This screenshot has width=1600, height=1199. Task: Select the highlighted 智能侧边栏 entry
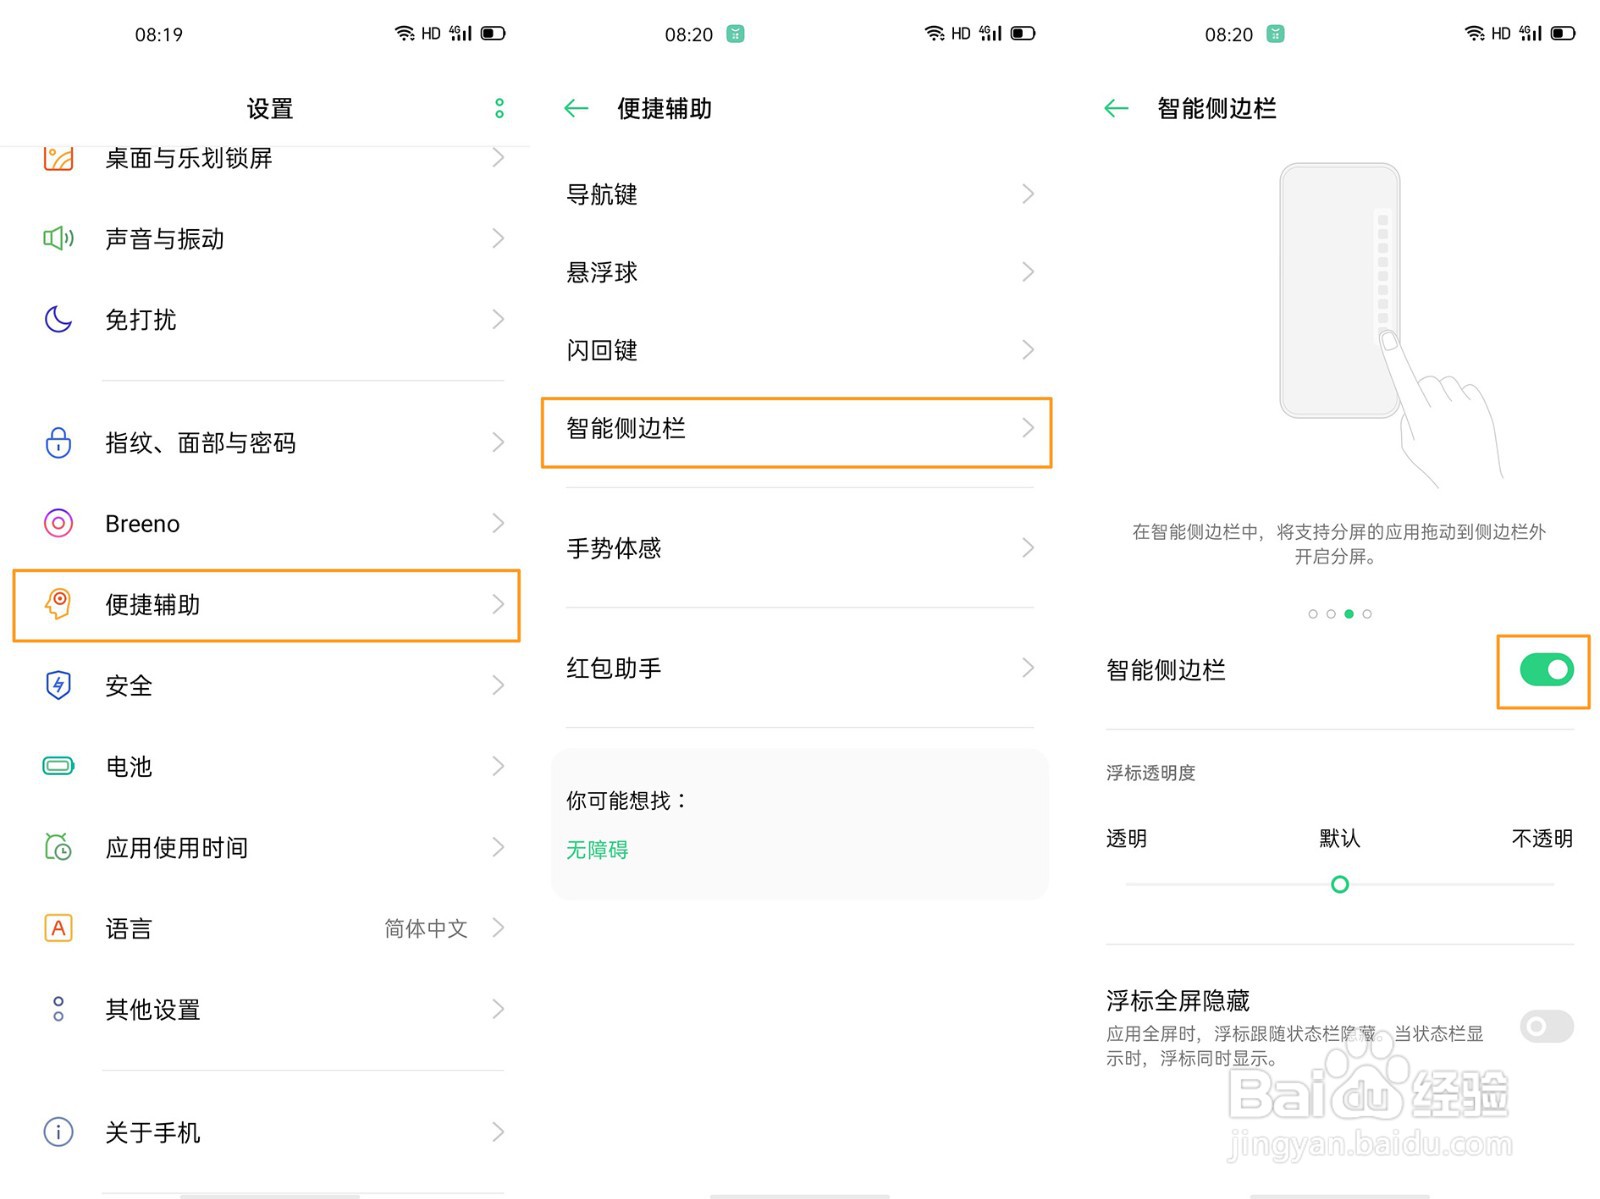pos(797,430)
